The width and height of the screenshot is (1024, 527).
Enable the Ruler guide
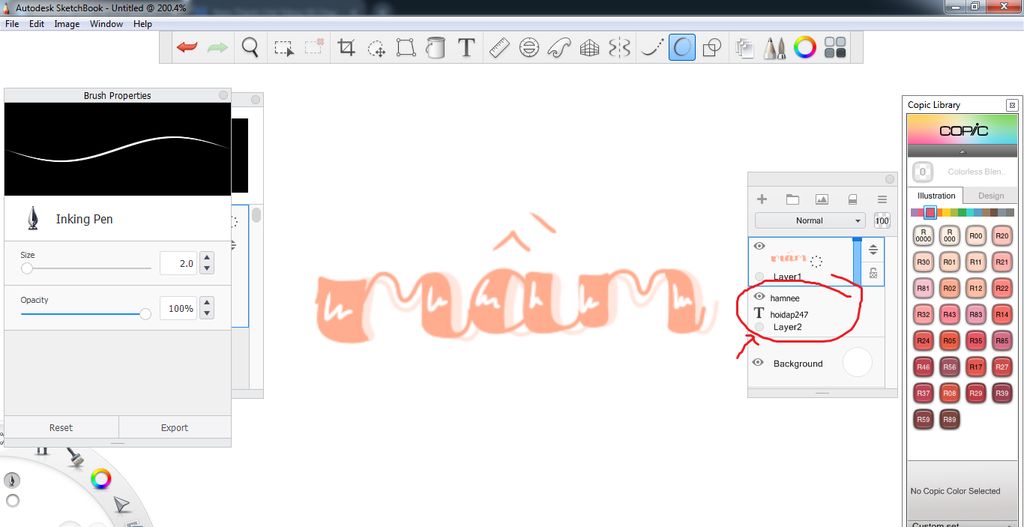click(500, 48)
